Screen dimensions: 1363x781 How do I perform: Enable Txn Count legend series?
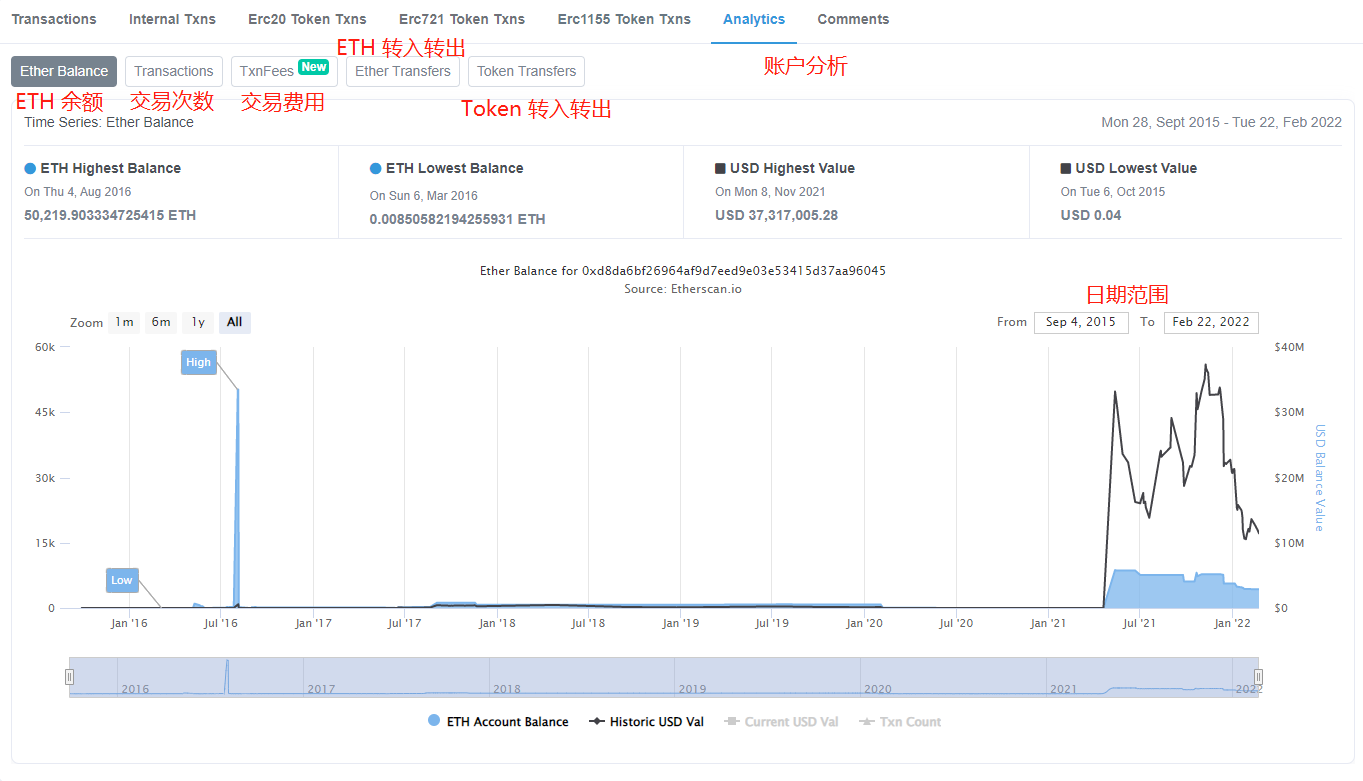900,721
